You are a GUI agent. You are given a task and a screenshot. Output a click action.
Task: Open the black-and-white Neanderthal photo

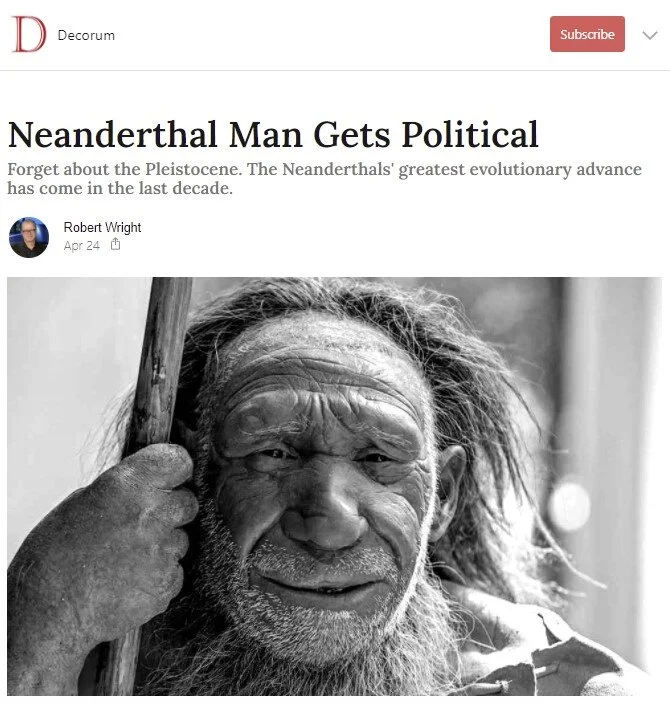tap(334, 486)
